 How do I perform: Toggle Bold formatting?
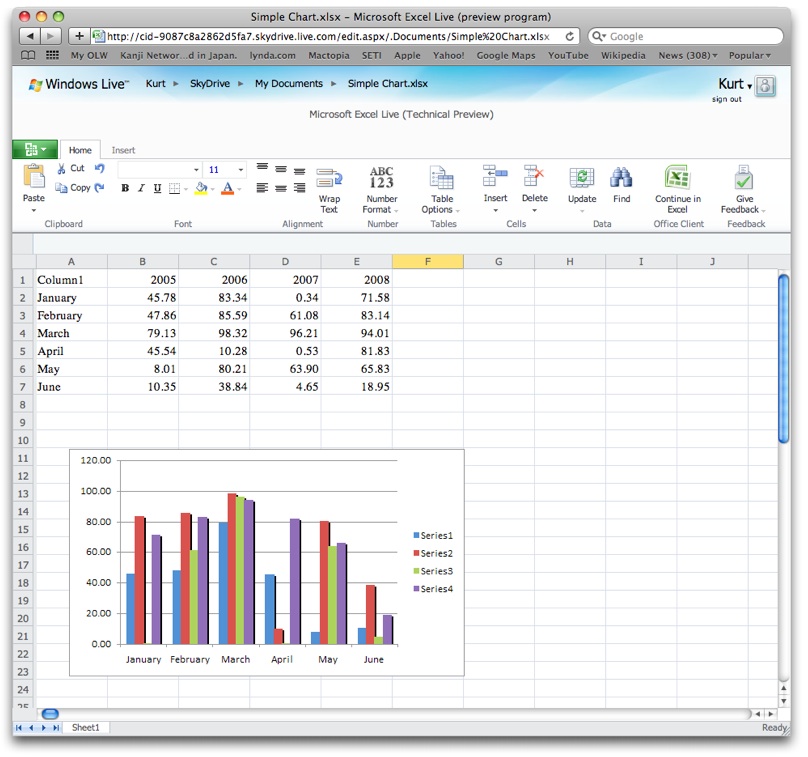point(125,189)
